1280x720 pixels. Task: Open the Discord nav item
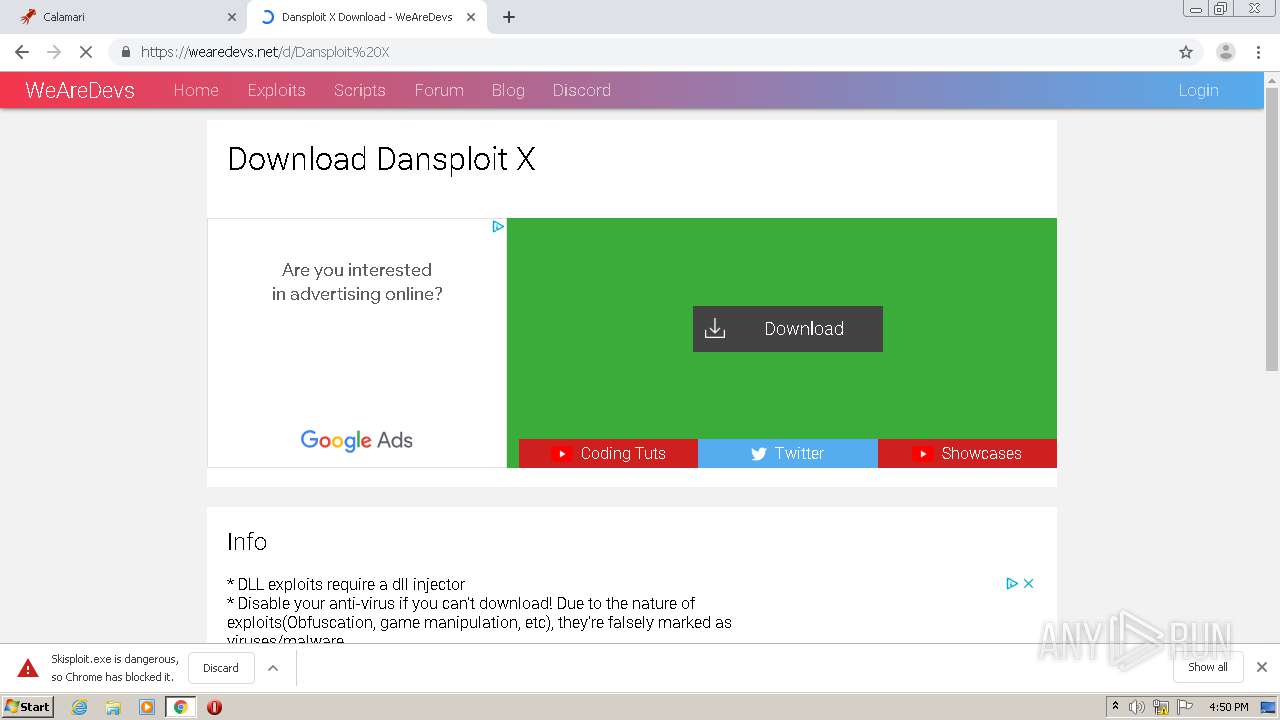click(582, 90)
